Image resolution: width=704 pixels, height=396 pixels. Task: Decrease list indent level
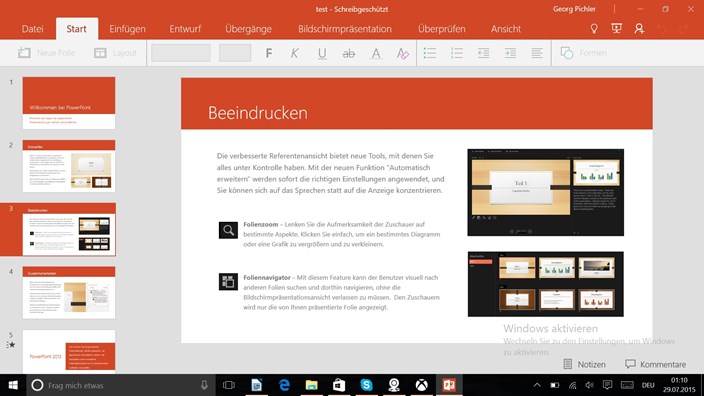484,53
